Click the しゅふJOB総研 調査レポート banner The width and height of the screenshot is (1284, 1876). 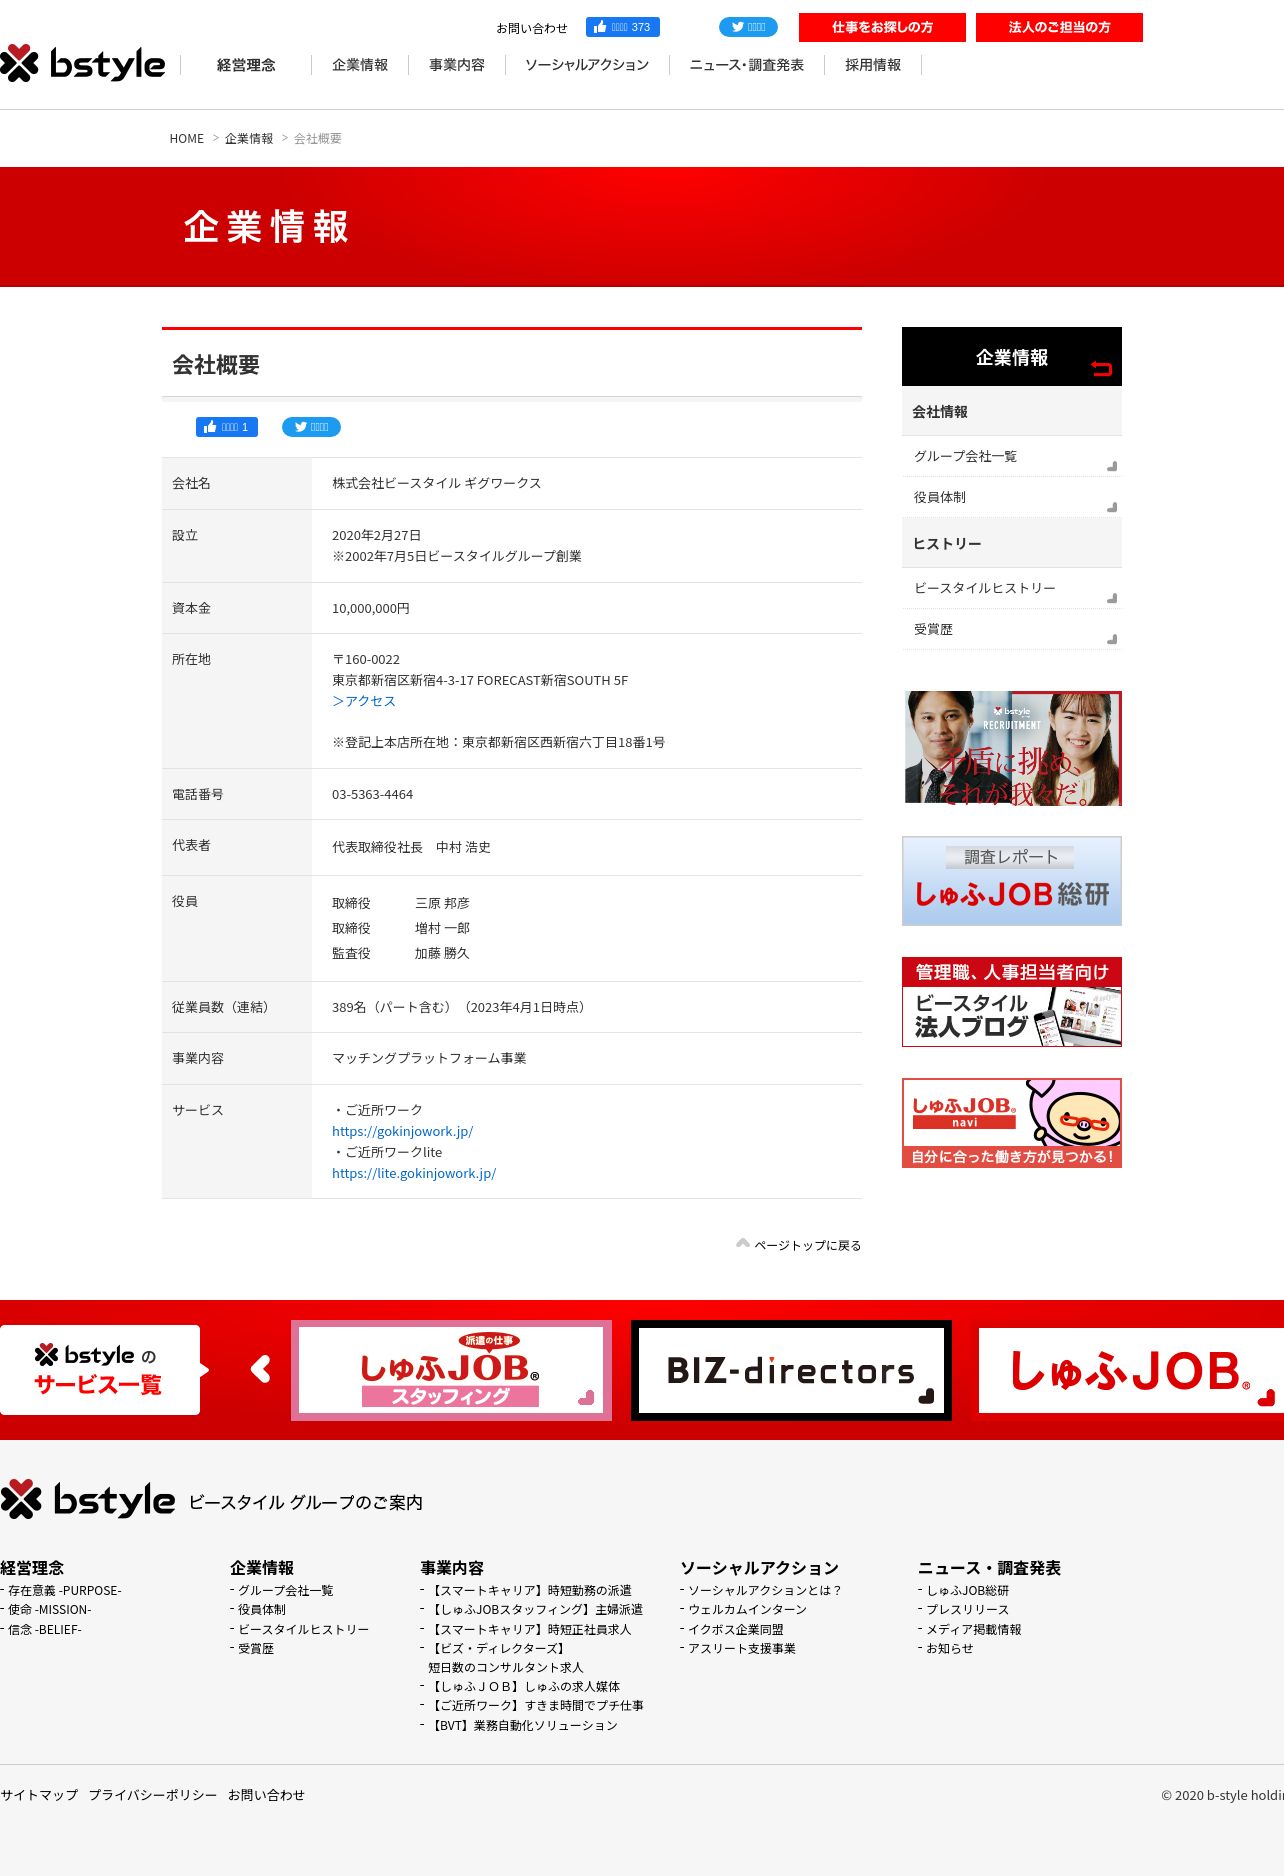pos(1012,881)
